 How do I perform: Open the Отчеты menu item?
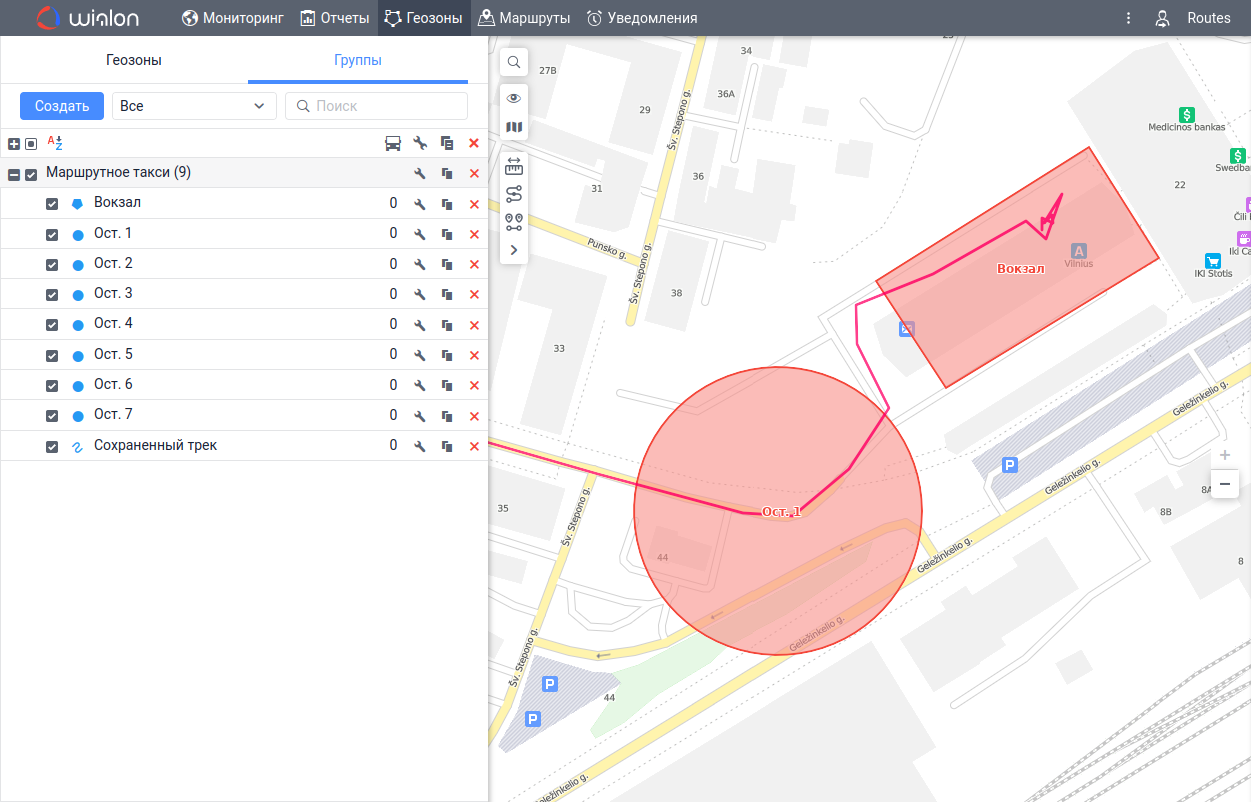[x=335, y=18]
